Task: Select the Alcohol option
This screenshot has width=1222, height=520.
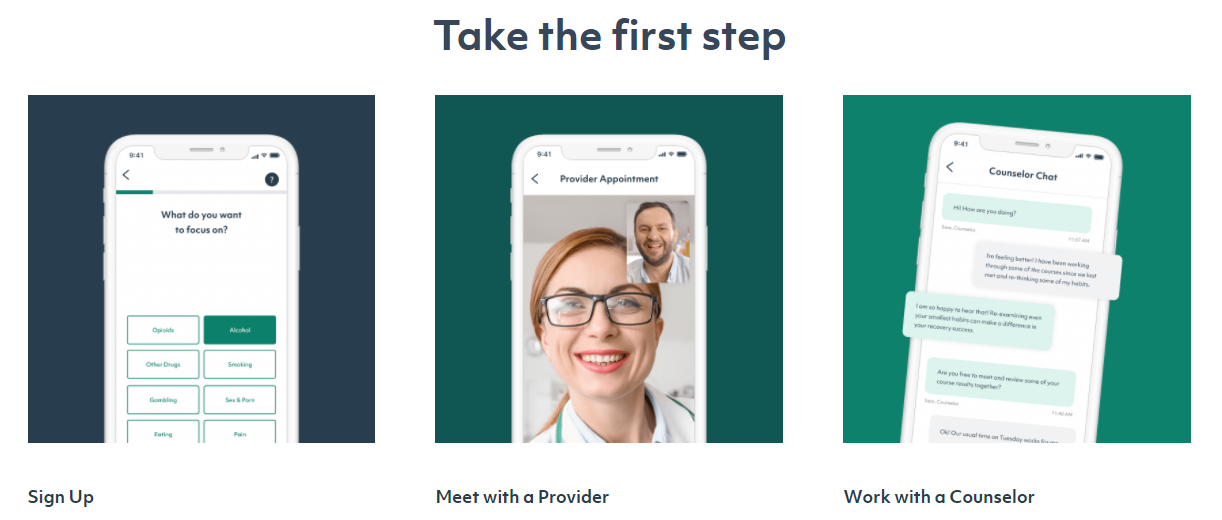Action: coord(240,330)
